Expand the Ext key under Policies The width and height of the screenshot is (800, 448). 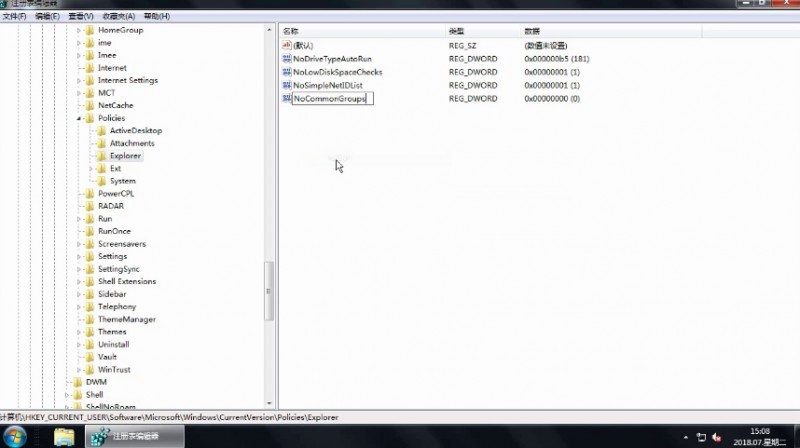pos(91,169)
